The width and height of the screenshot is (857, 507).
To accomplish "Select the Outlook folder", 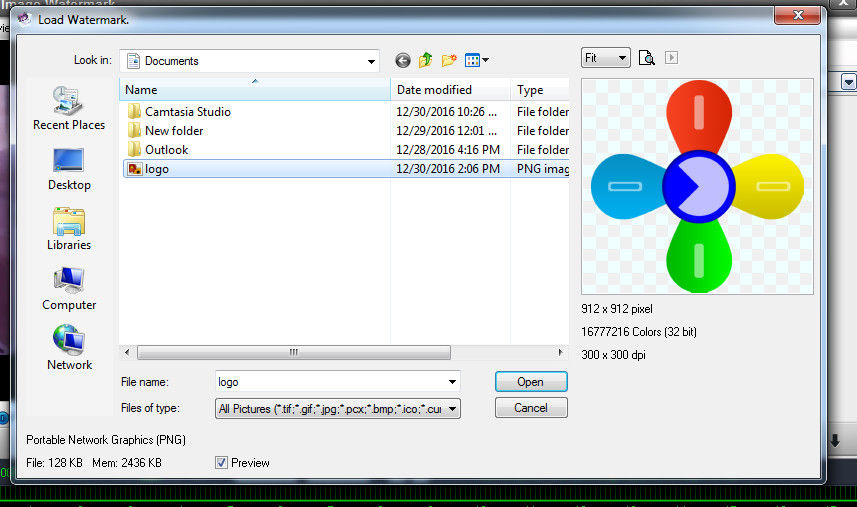I will [166, 150].
